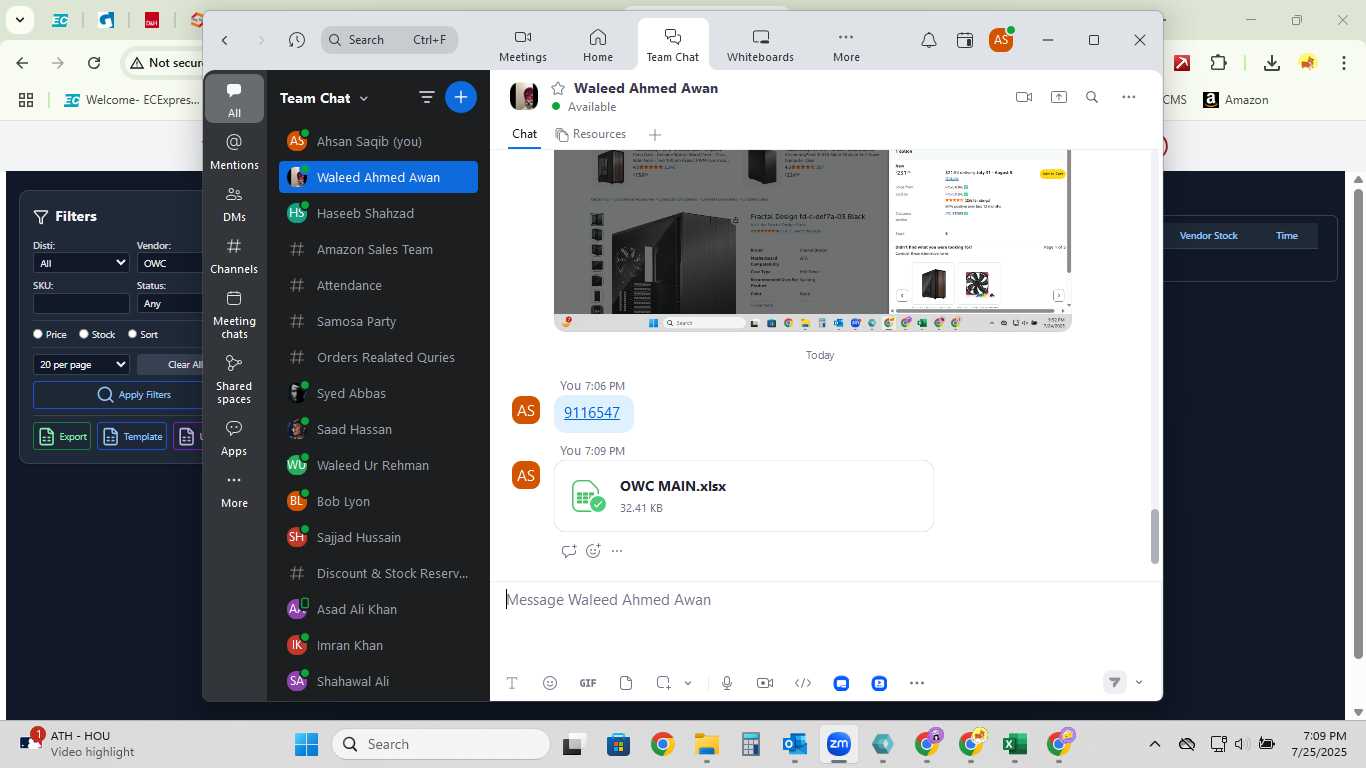Open the More tab in top bar
This screenshot has height=768, width=1366.
click(x=846, y=45)
